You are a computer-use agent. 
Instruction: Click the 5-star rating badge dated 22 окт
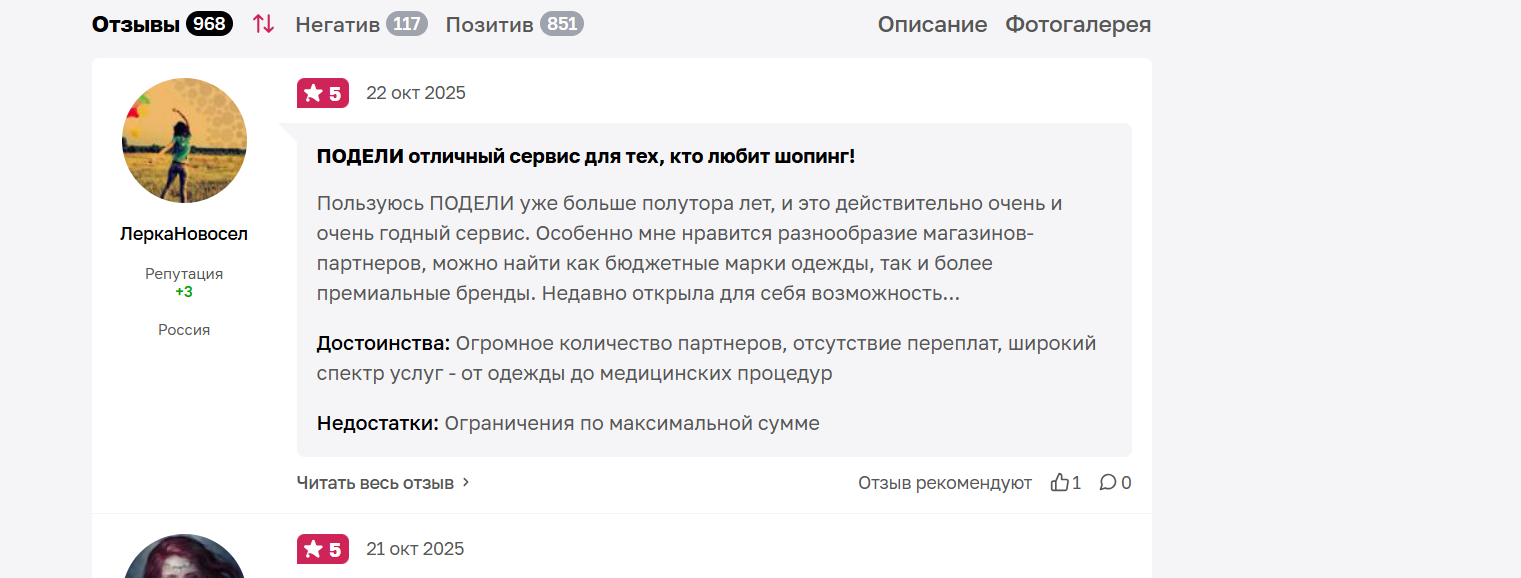click(x=322, y=94)
